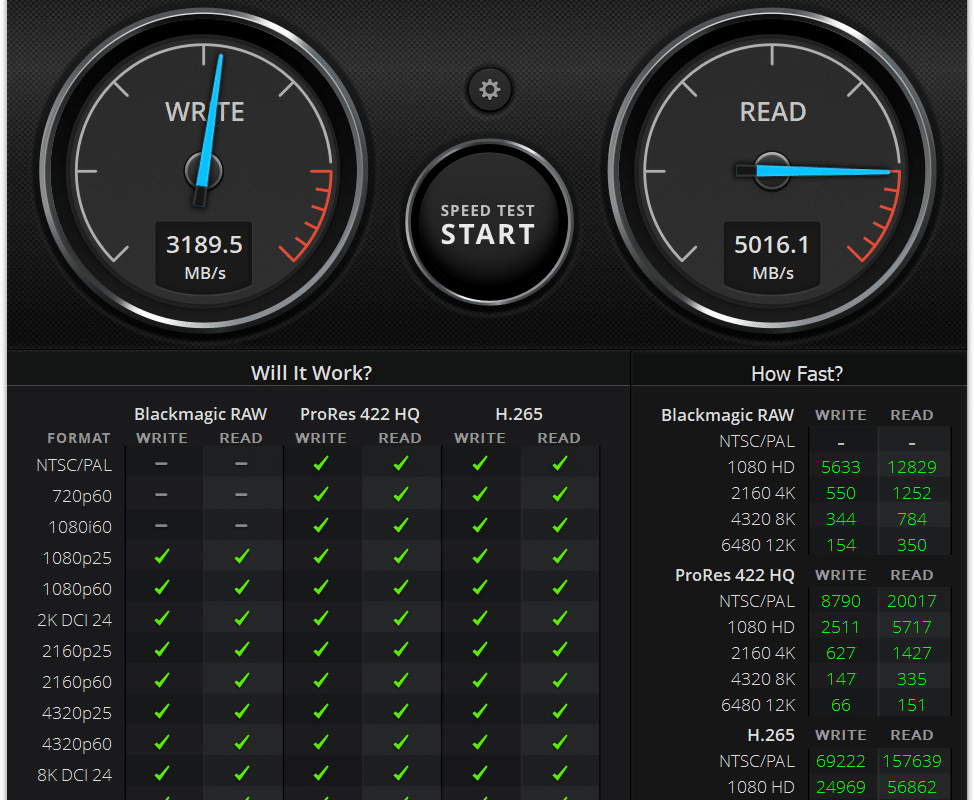Select the 1080i60 format row label
Screen dimensions: 974x800
[x=80, y=527]
